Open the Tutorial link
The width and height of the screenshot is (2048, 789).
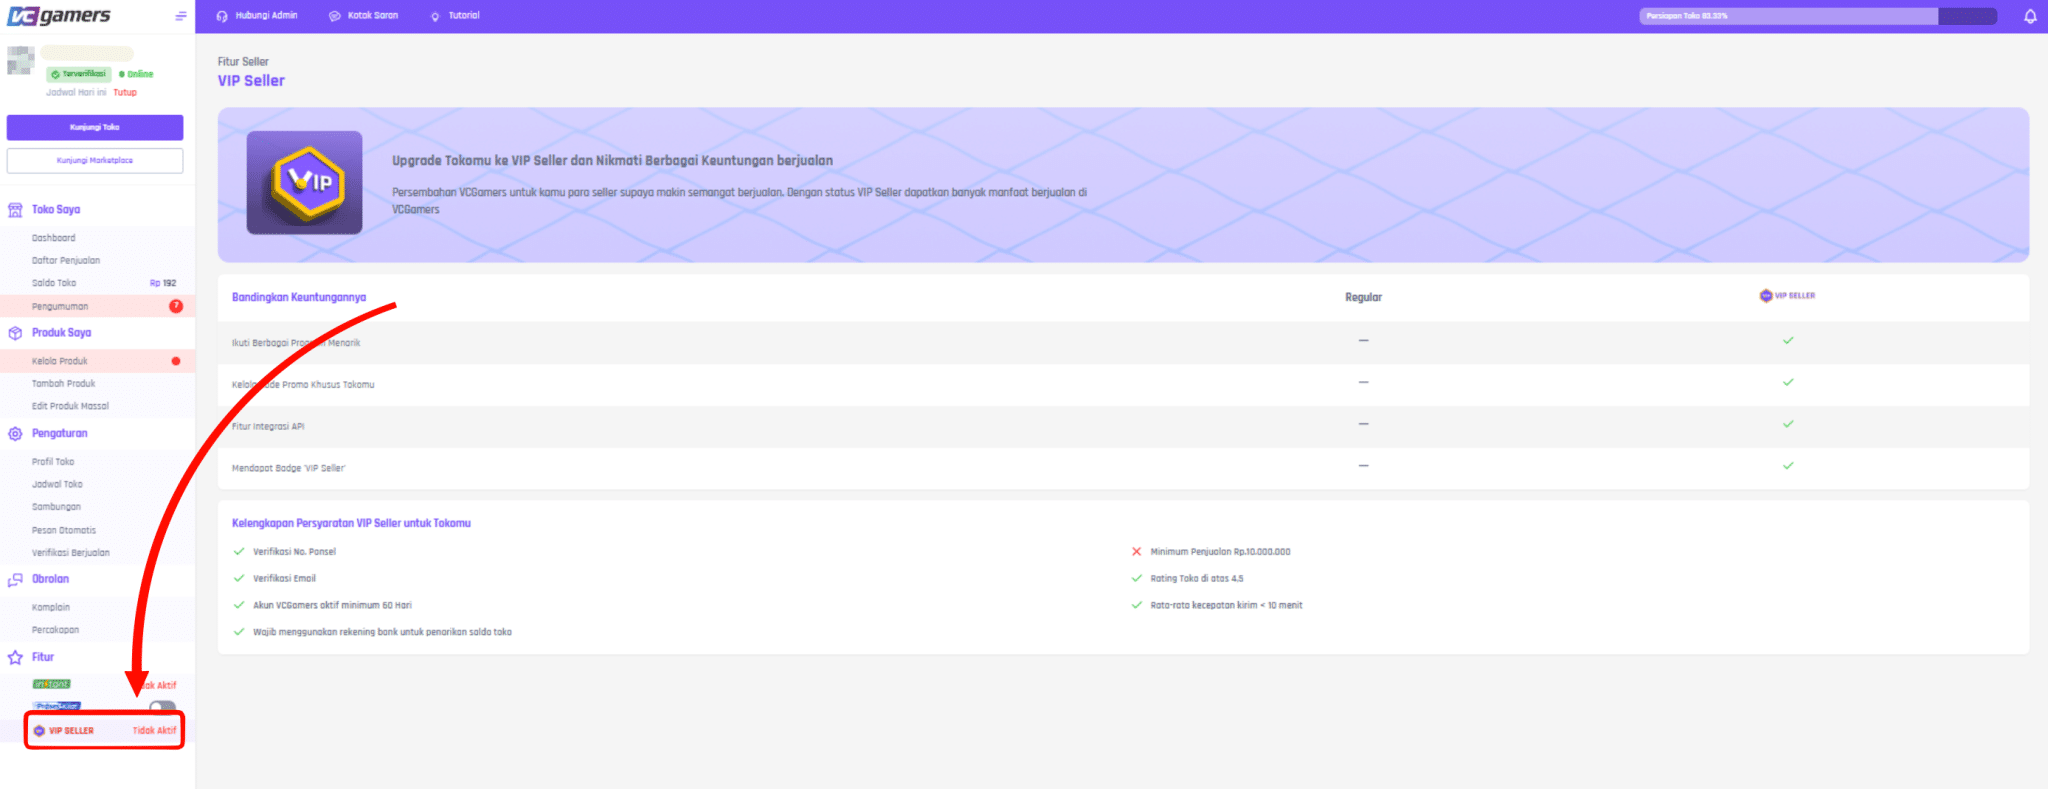tap(464, 16)
